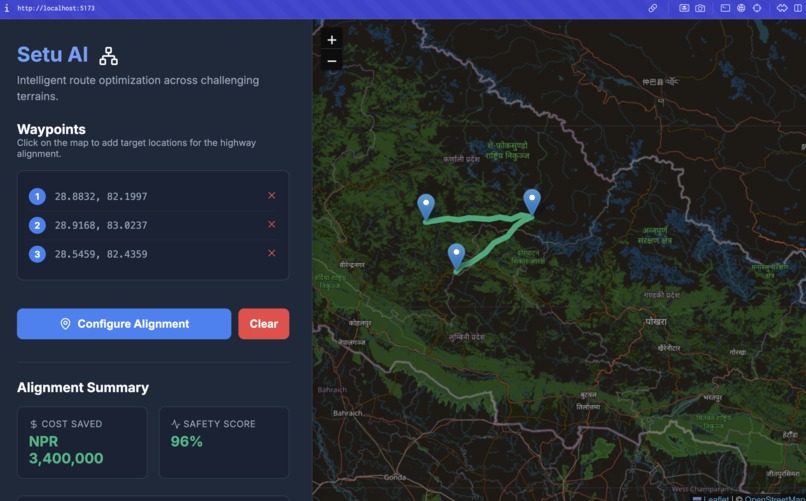Screen dimensions: 806x501
Task: Click the network diagram icon beside Setu AI
Action: point(108,56)
